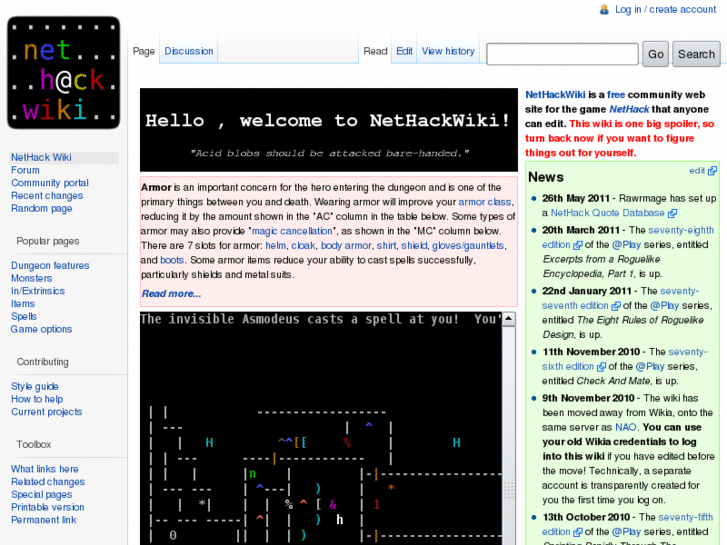This screenshot has height=545, width=727.
Task: Open the Style guide
Action: pos(34,386)
